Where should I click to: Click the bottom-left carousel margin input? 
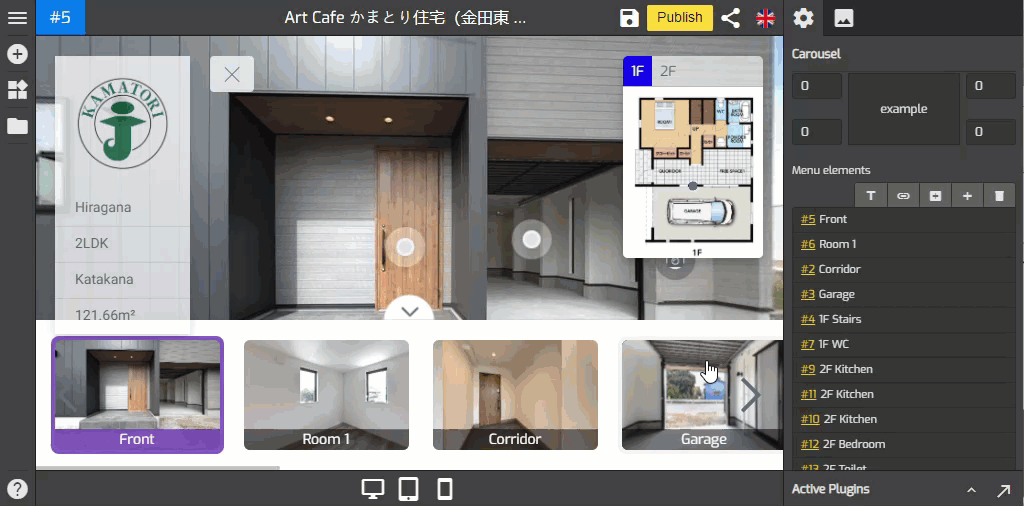[817, 132]
